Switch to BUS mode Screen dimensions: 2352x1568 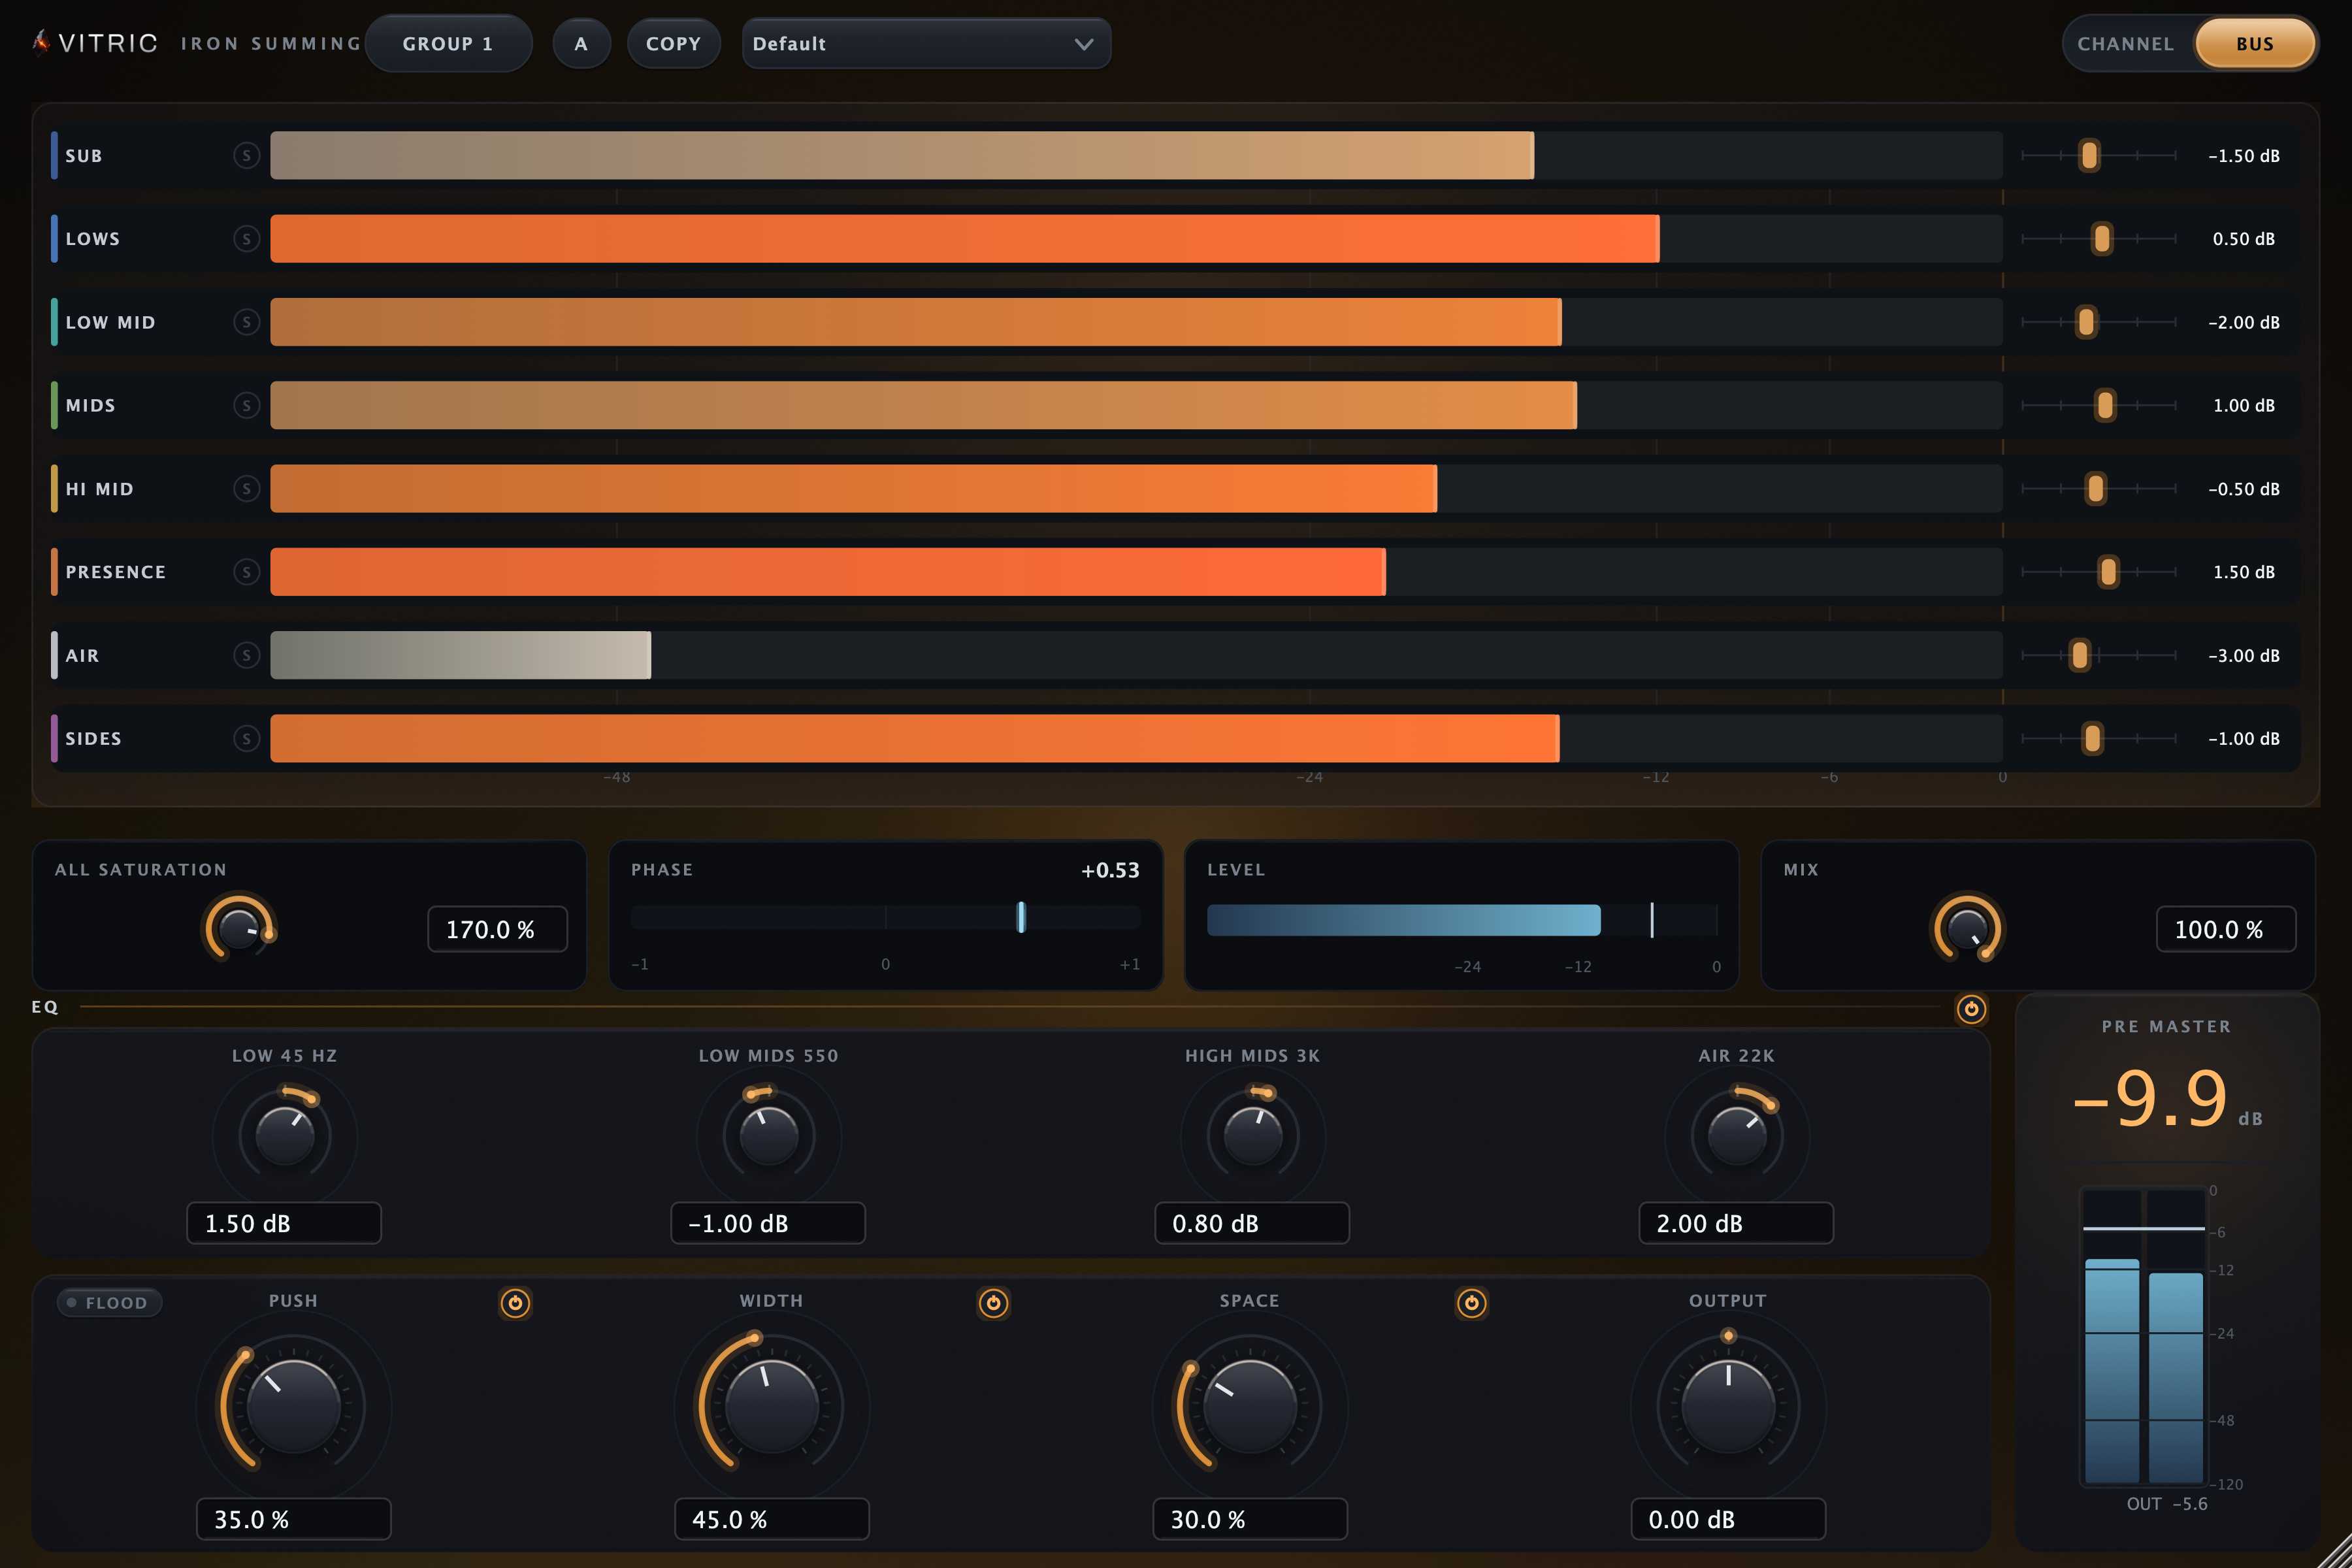coord(2255,44)
